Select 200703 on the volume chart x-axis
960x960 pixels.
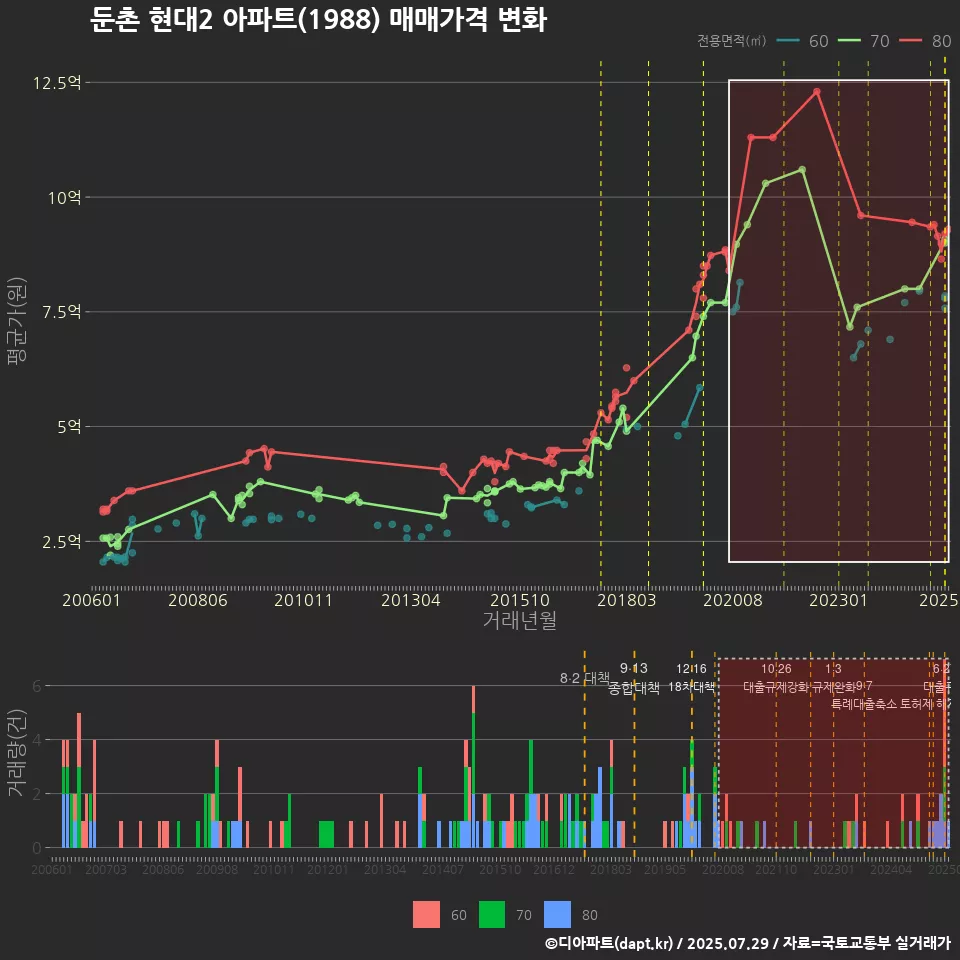(105, 869)
